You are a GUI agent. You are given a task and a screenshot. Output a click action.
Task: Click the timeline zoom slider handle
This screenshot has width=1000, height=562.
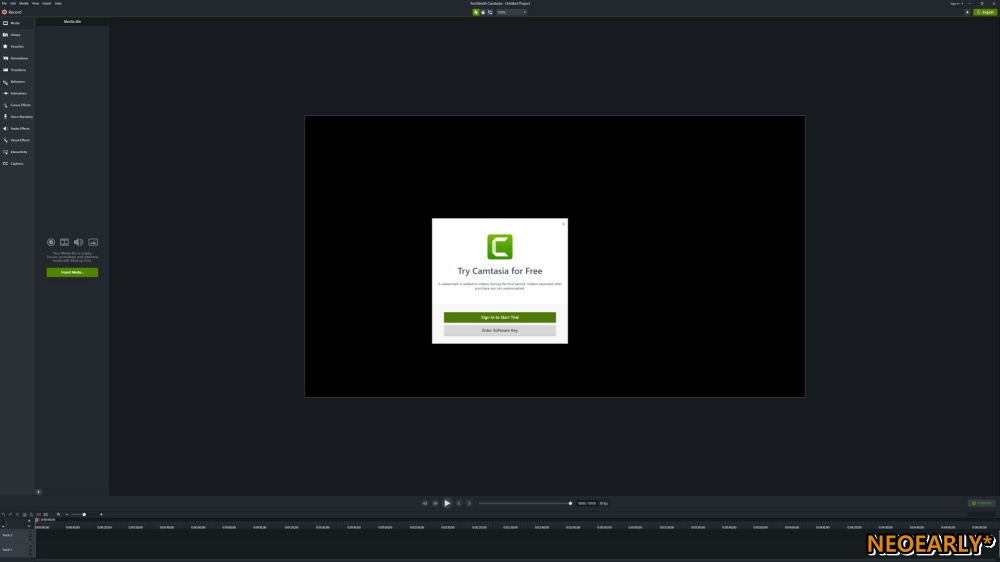(84, 515)
